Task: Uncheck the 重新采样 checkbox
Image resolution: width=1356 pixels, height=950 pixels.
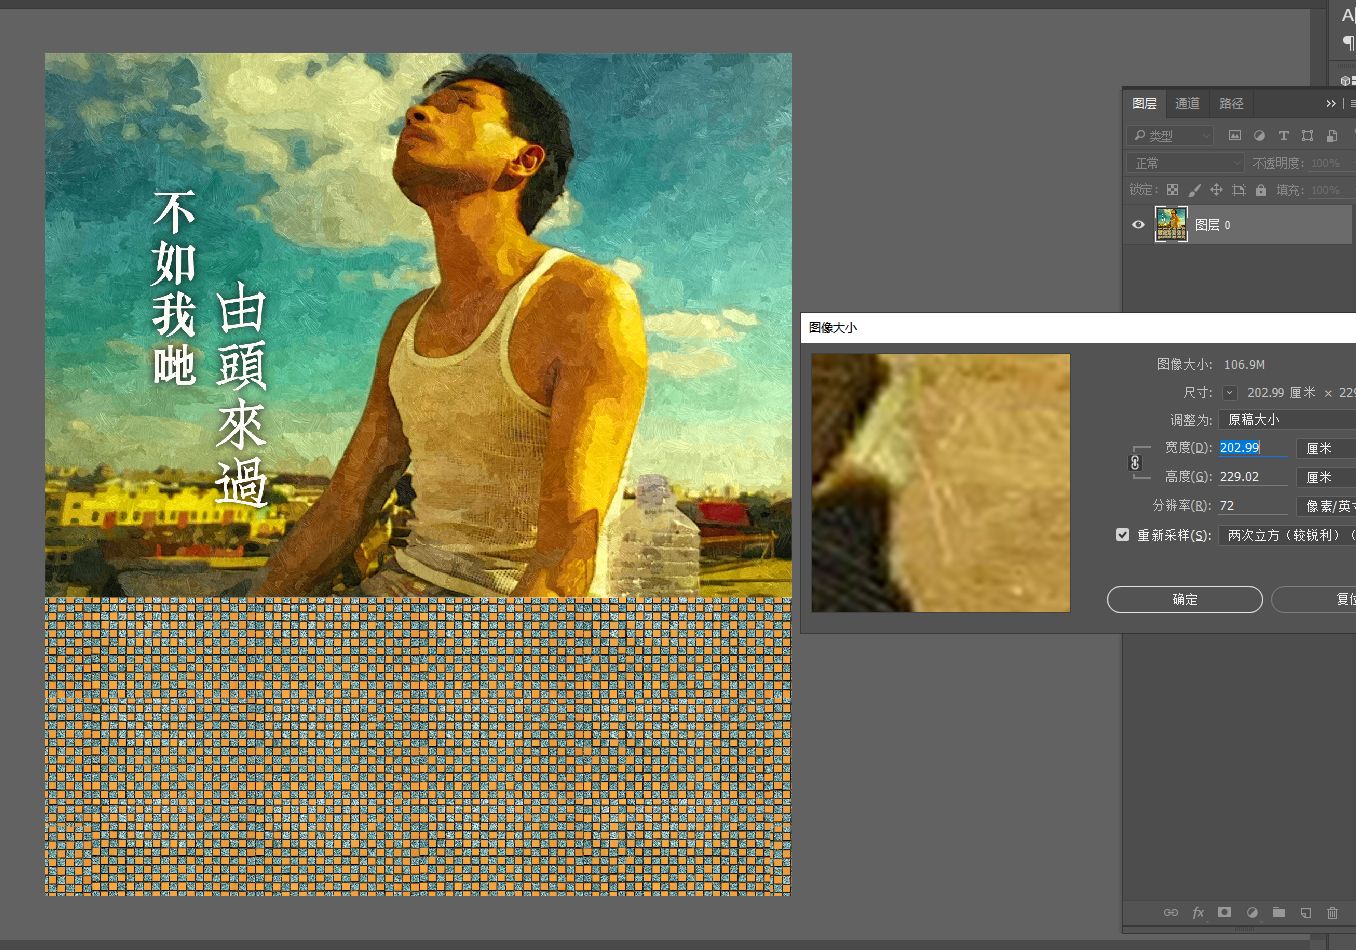Action: click(x=1122, y=535)
